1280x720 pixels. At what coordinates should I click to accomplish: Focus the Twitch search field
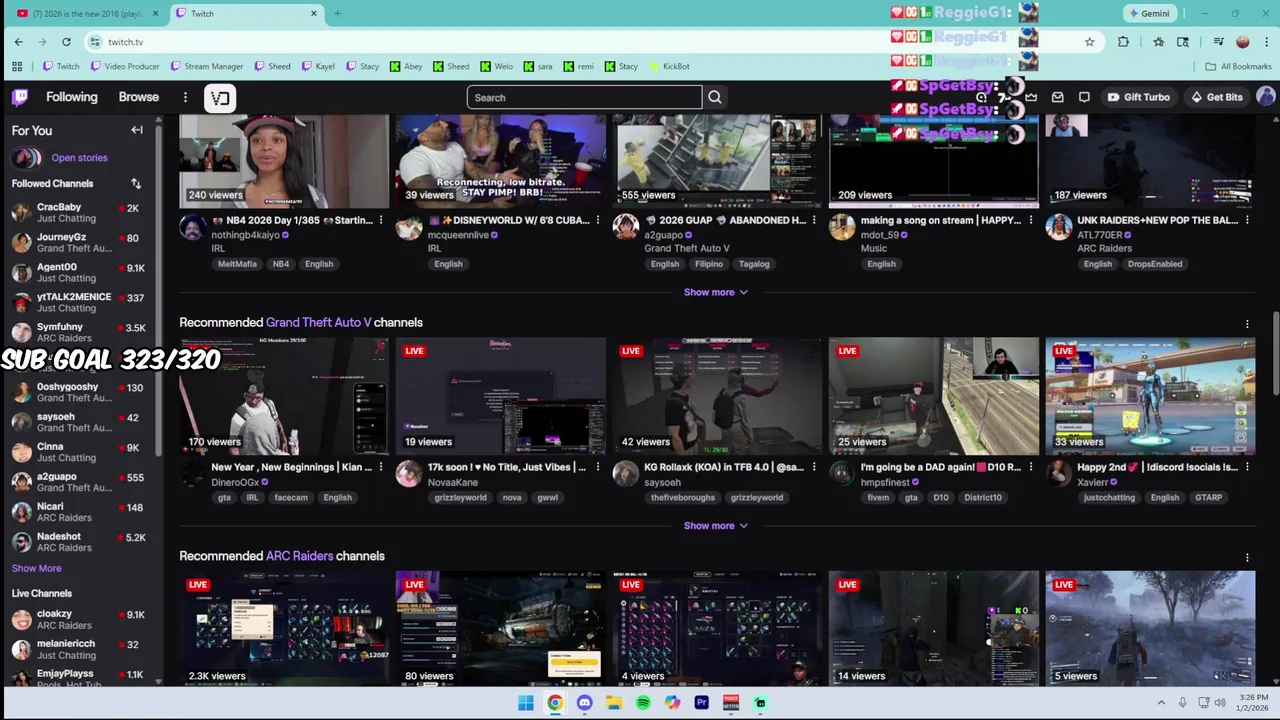pos(584,97)
